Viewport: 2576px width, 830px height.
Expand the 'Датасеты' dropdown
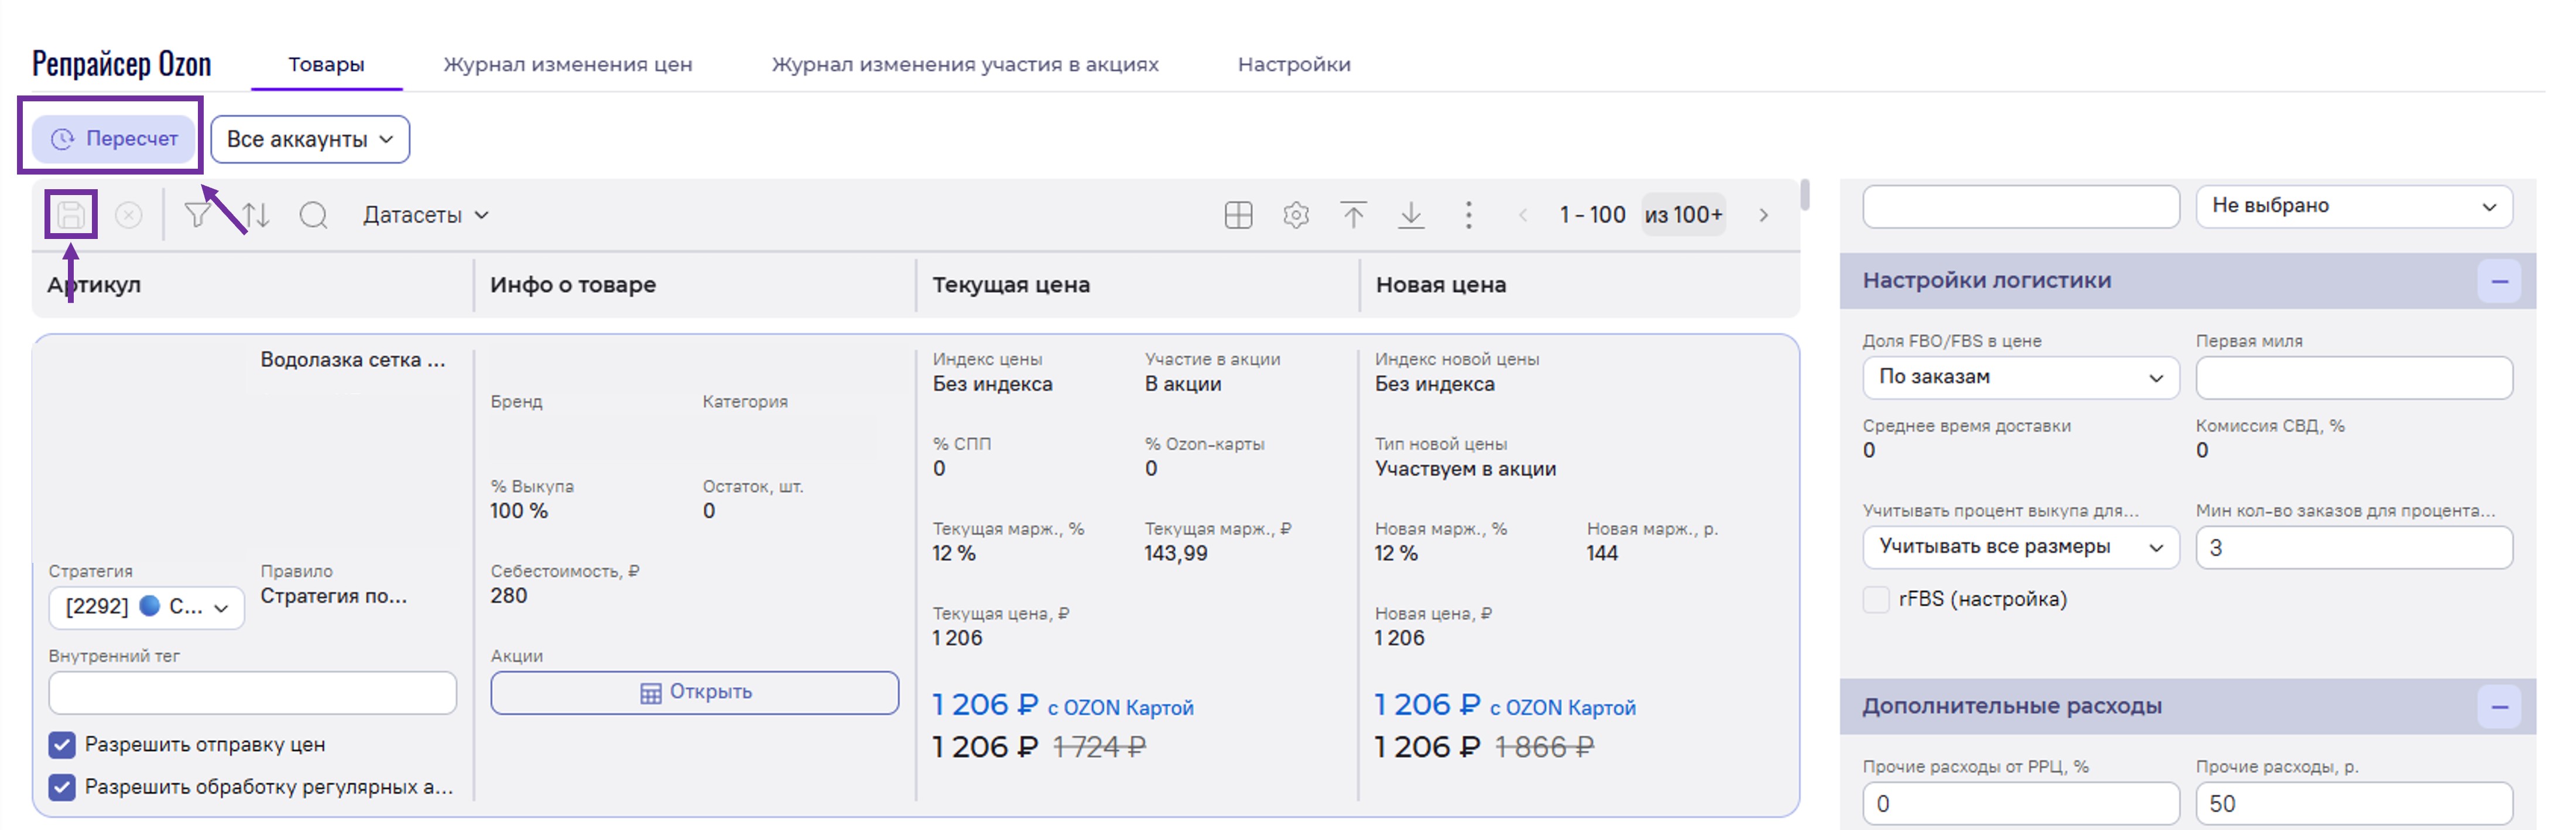(x=425, y=215)
